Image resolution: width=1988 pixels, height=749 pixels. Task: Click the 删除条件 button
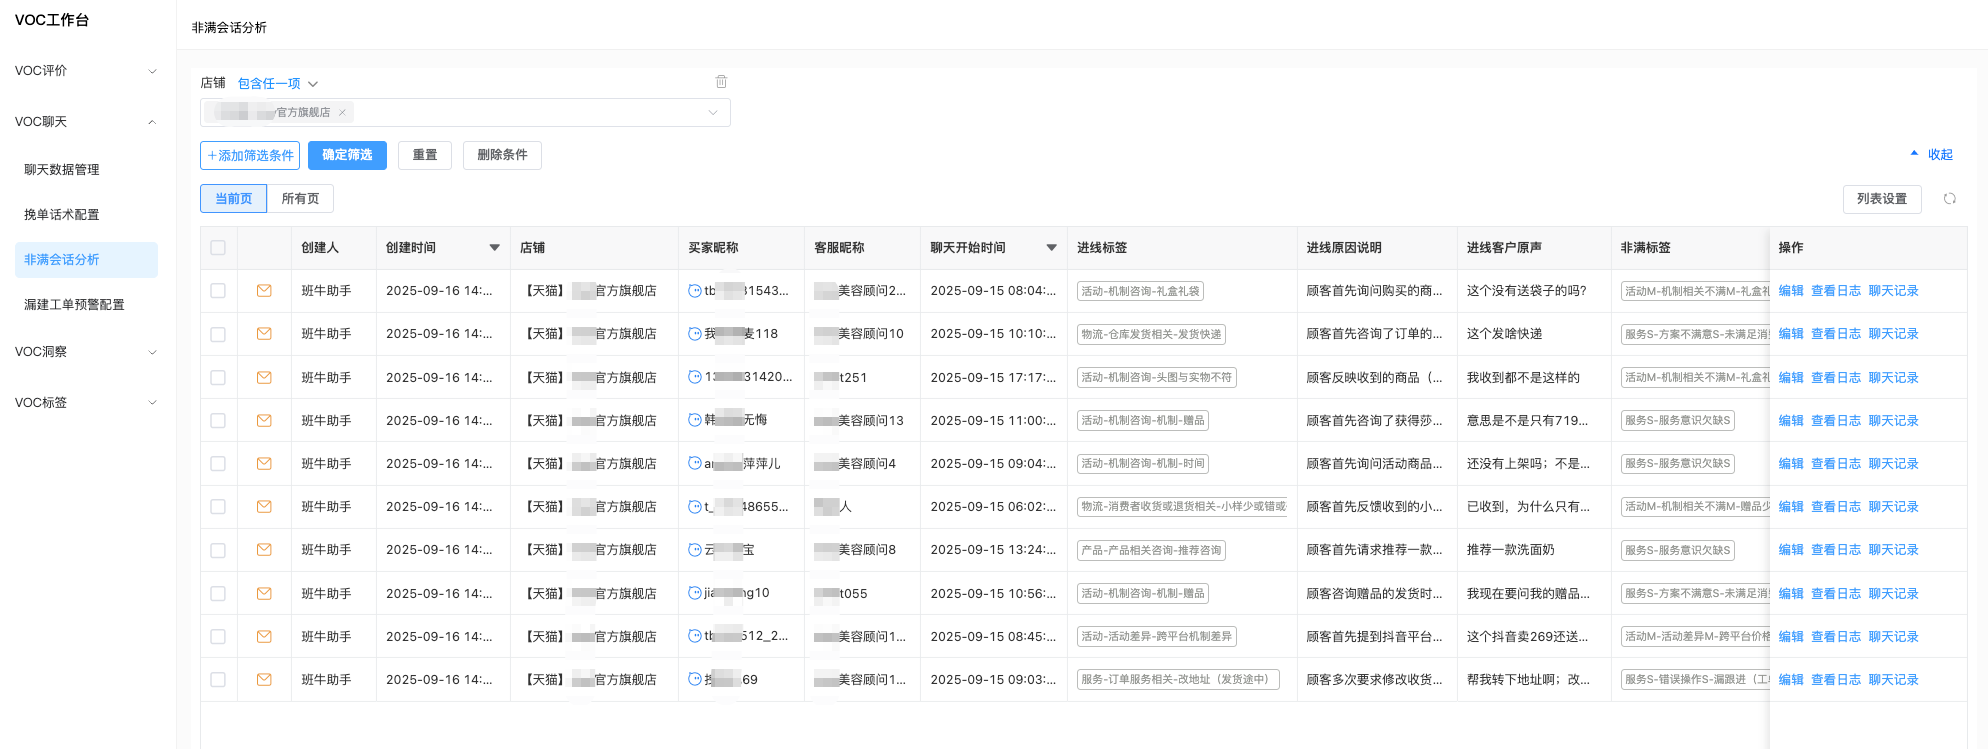(502, 155)
